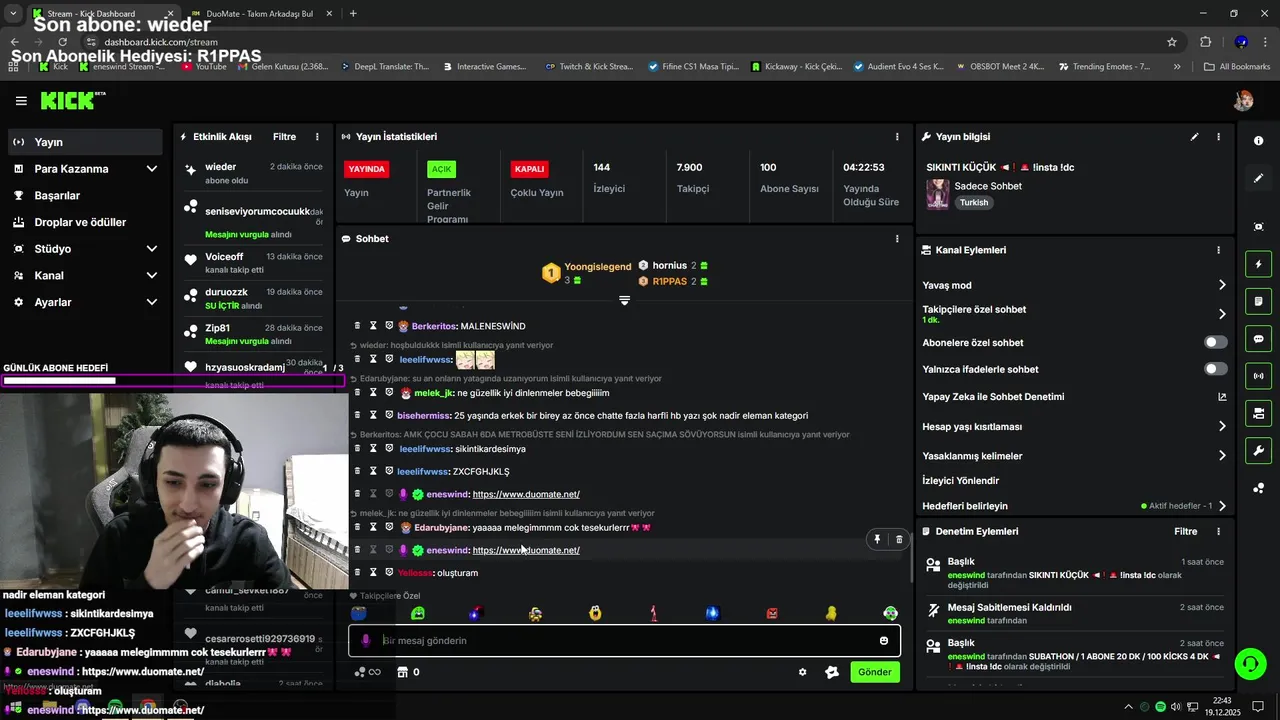The height and width of the screenshot is (720, 1280).
Task: Open the green headset support button
Action: [1249, 663]
